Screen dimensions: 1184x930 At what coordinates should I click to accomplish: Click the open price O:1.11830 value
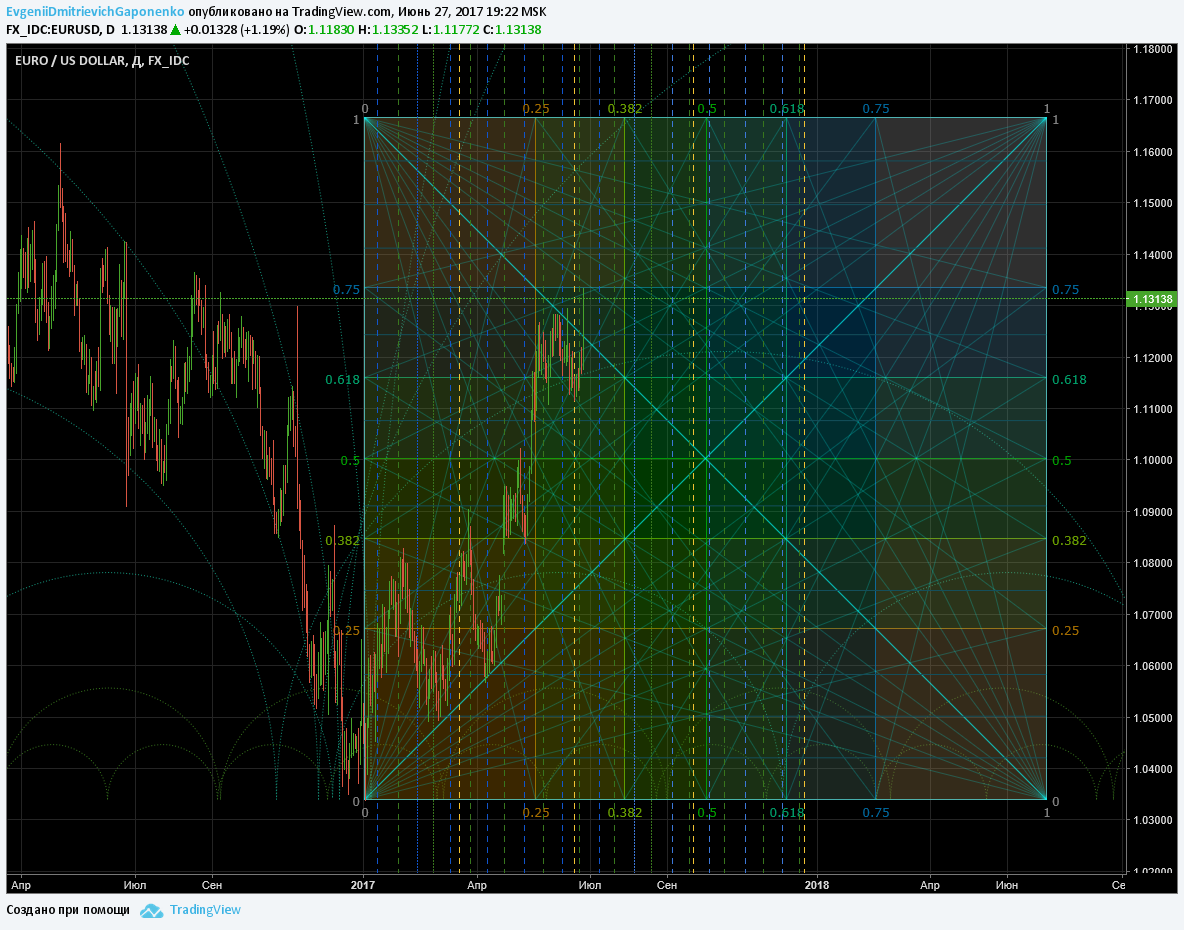(325, 30)
